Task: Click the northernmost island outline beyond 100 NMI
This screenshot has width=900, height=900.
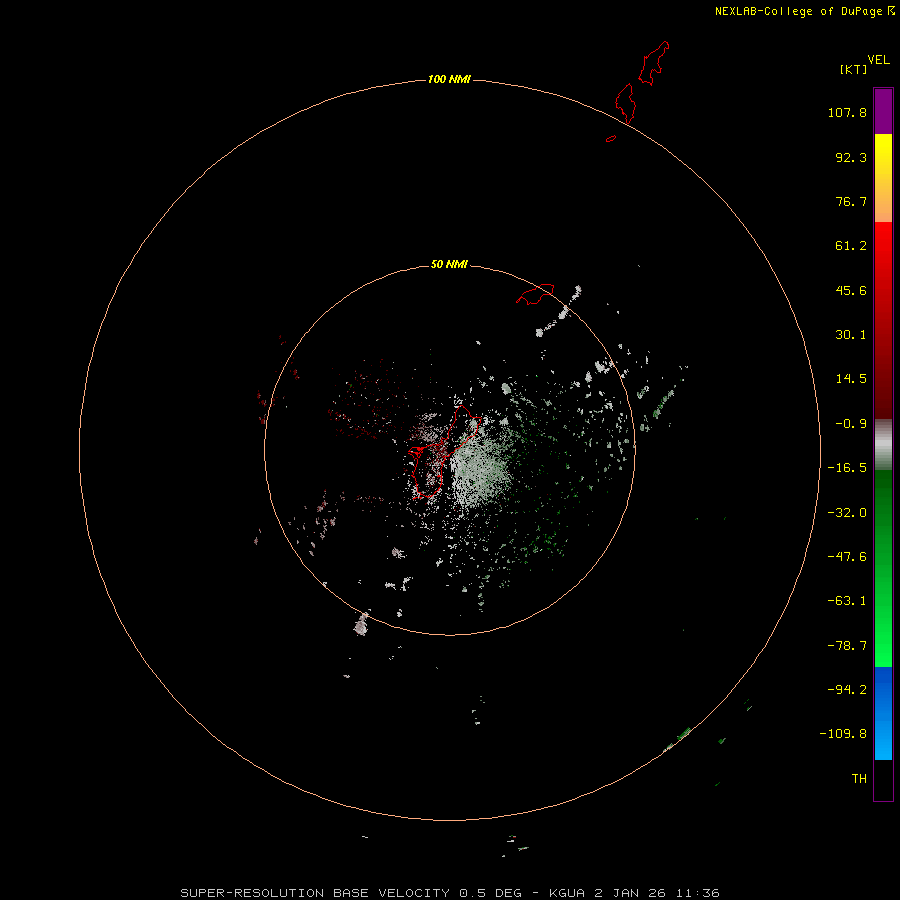Action: click(x=654, y=63)
